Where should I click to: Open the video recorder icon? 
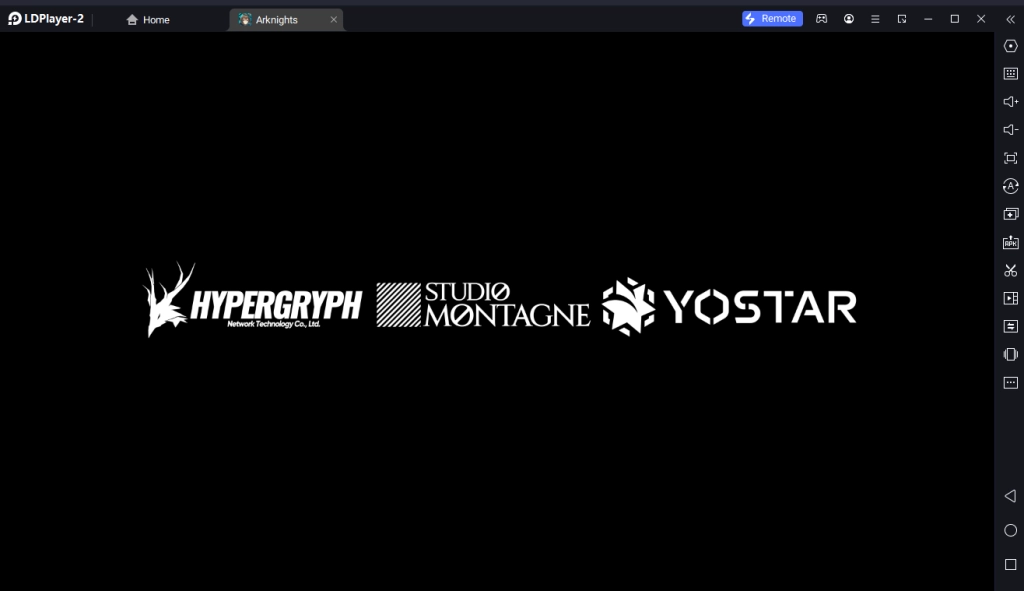tap(1010, 298)
